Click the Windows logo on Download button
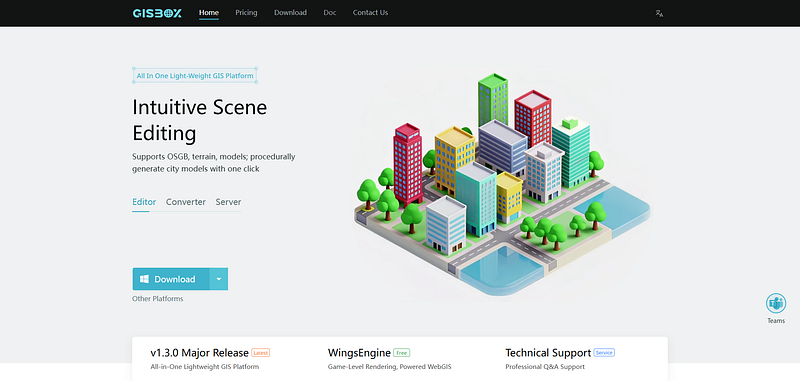800x381 pixels. coord(144,279)
